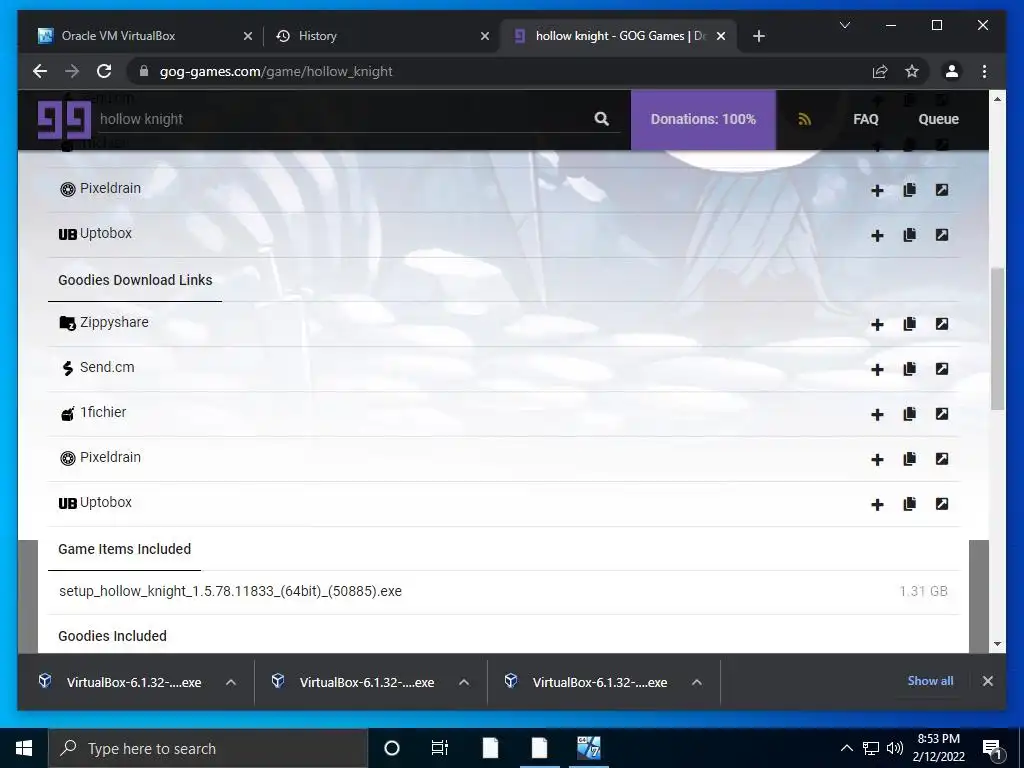The image size is (1024, 768).
Task: Click the search magnifier icon
Action: click(x=601, y=119)
